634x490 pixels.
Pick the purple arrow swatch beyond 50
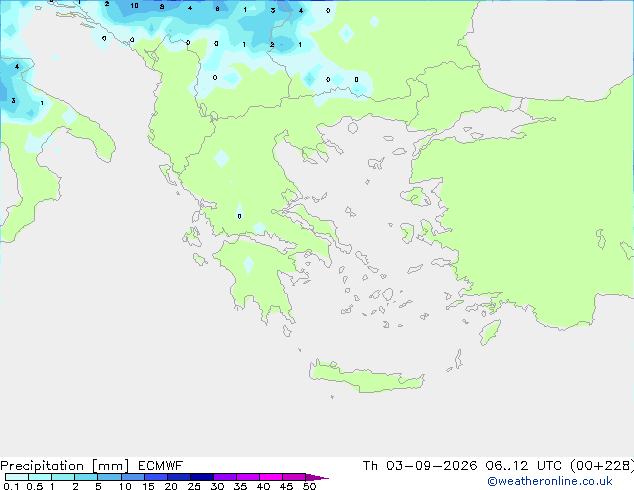coord(317,477)
